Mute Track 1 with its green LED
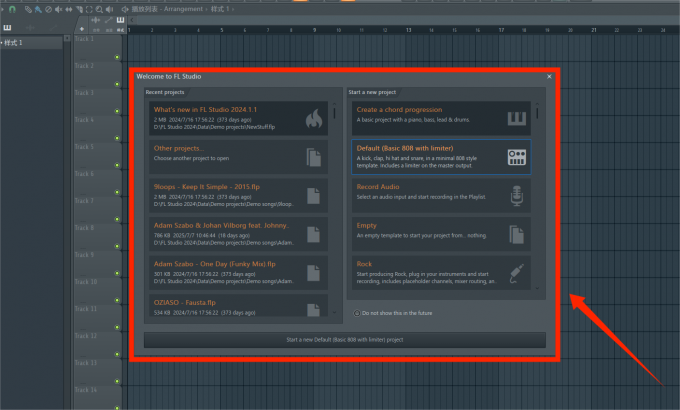This screenshot has height=410, width=680. tap(117, 57)
